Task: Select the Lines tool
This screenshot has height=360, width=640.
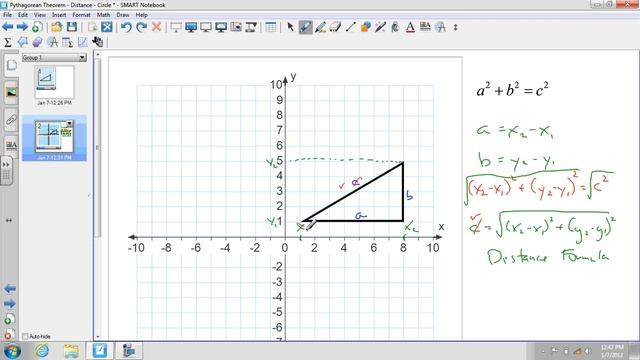Action: pos(350,27)
